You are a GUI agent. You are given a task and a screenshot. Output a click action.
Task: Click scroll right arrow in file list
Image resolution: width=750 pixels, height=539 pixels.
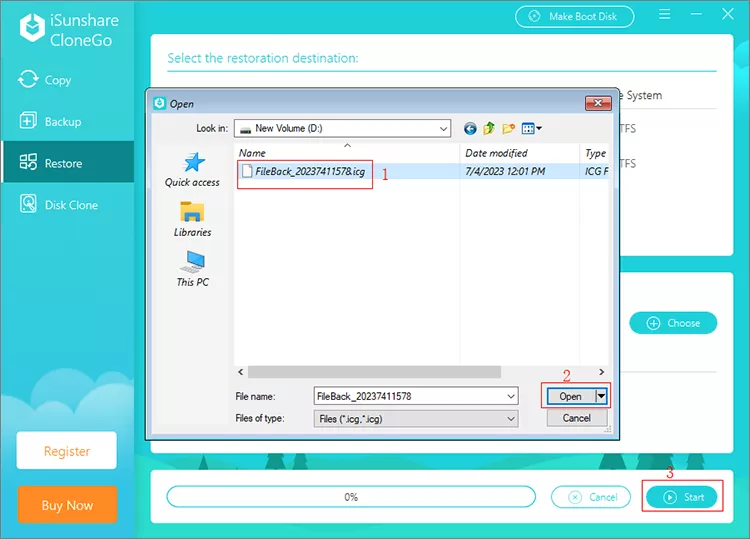tap(601, 372)
